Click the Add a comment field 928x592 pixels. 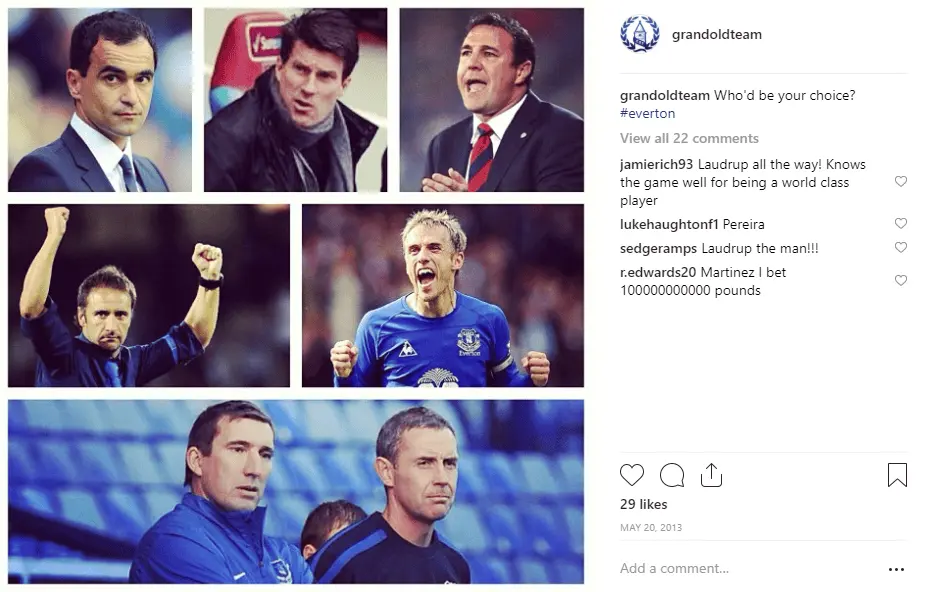click(740, 569)
